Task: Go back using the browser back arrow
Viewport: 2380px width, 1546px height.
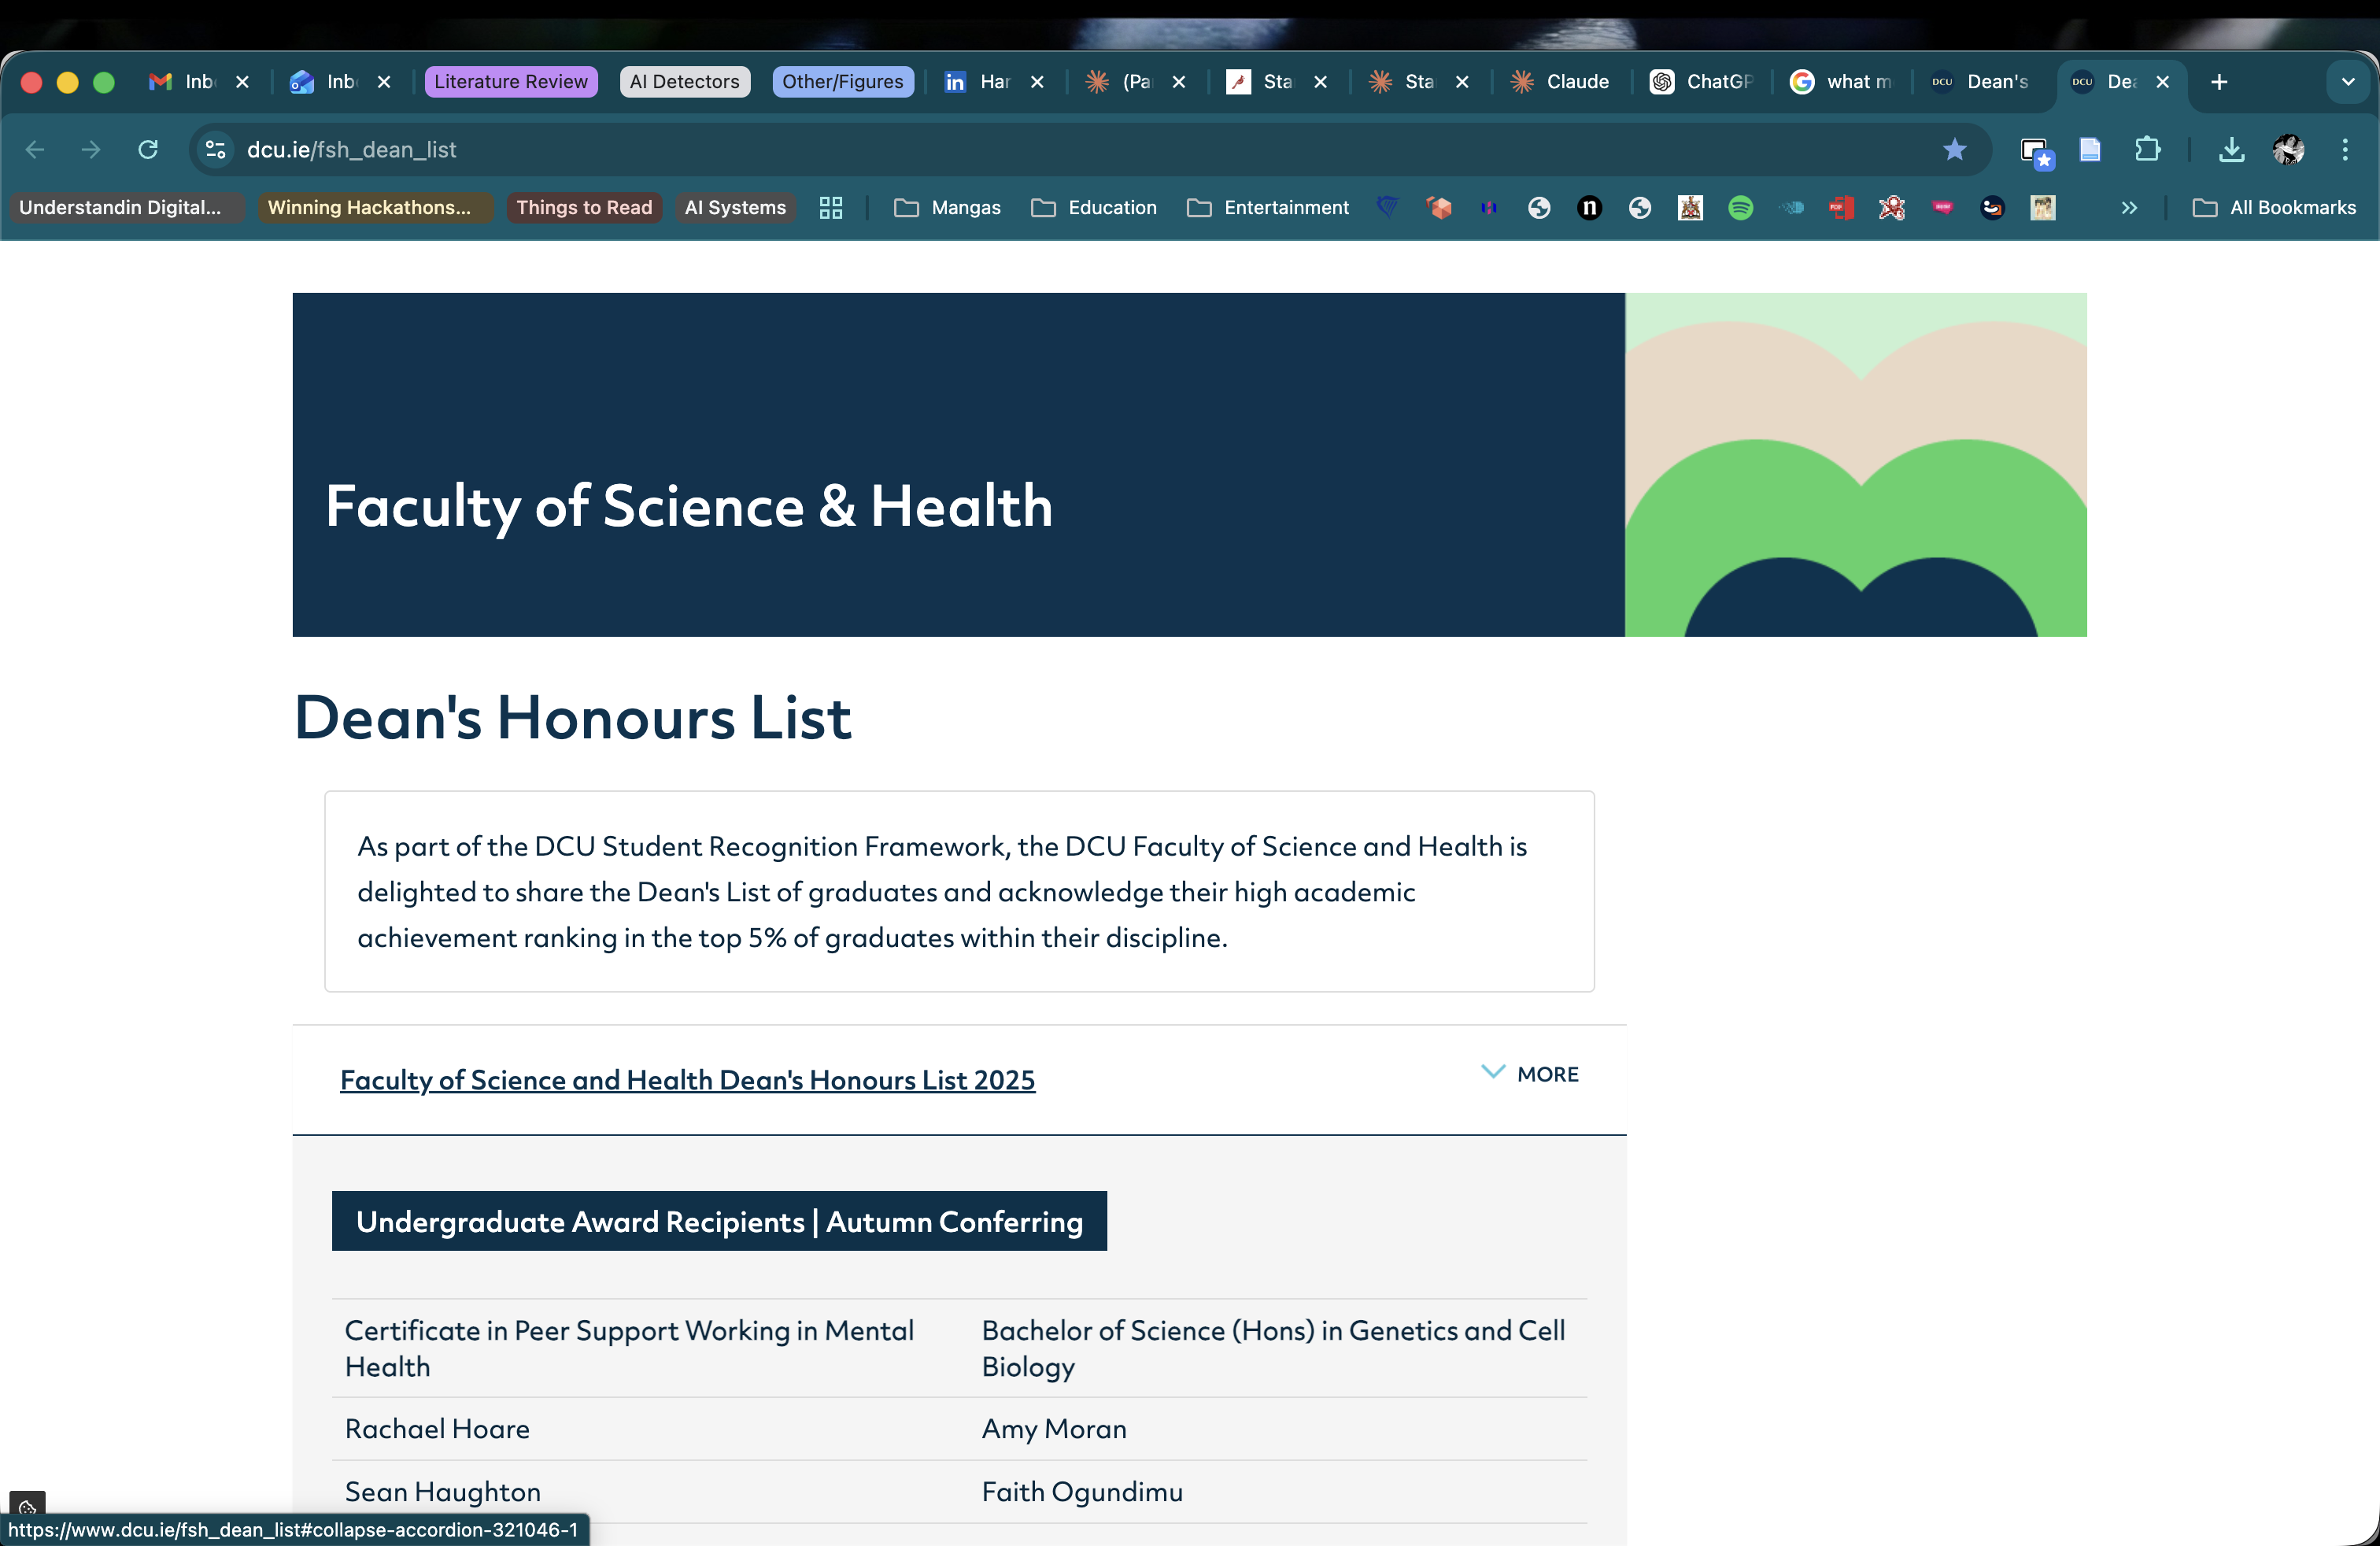Action: point(35,150)
